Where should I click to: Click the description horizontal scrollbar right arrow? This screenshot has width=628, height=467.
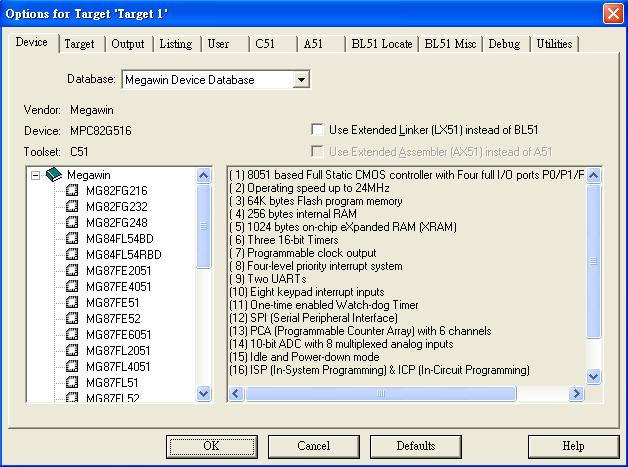pos(577,394)
